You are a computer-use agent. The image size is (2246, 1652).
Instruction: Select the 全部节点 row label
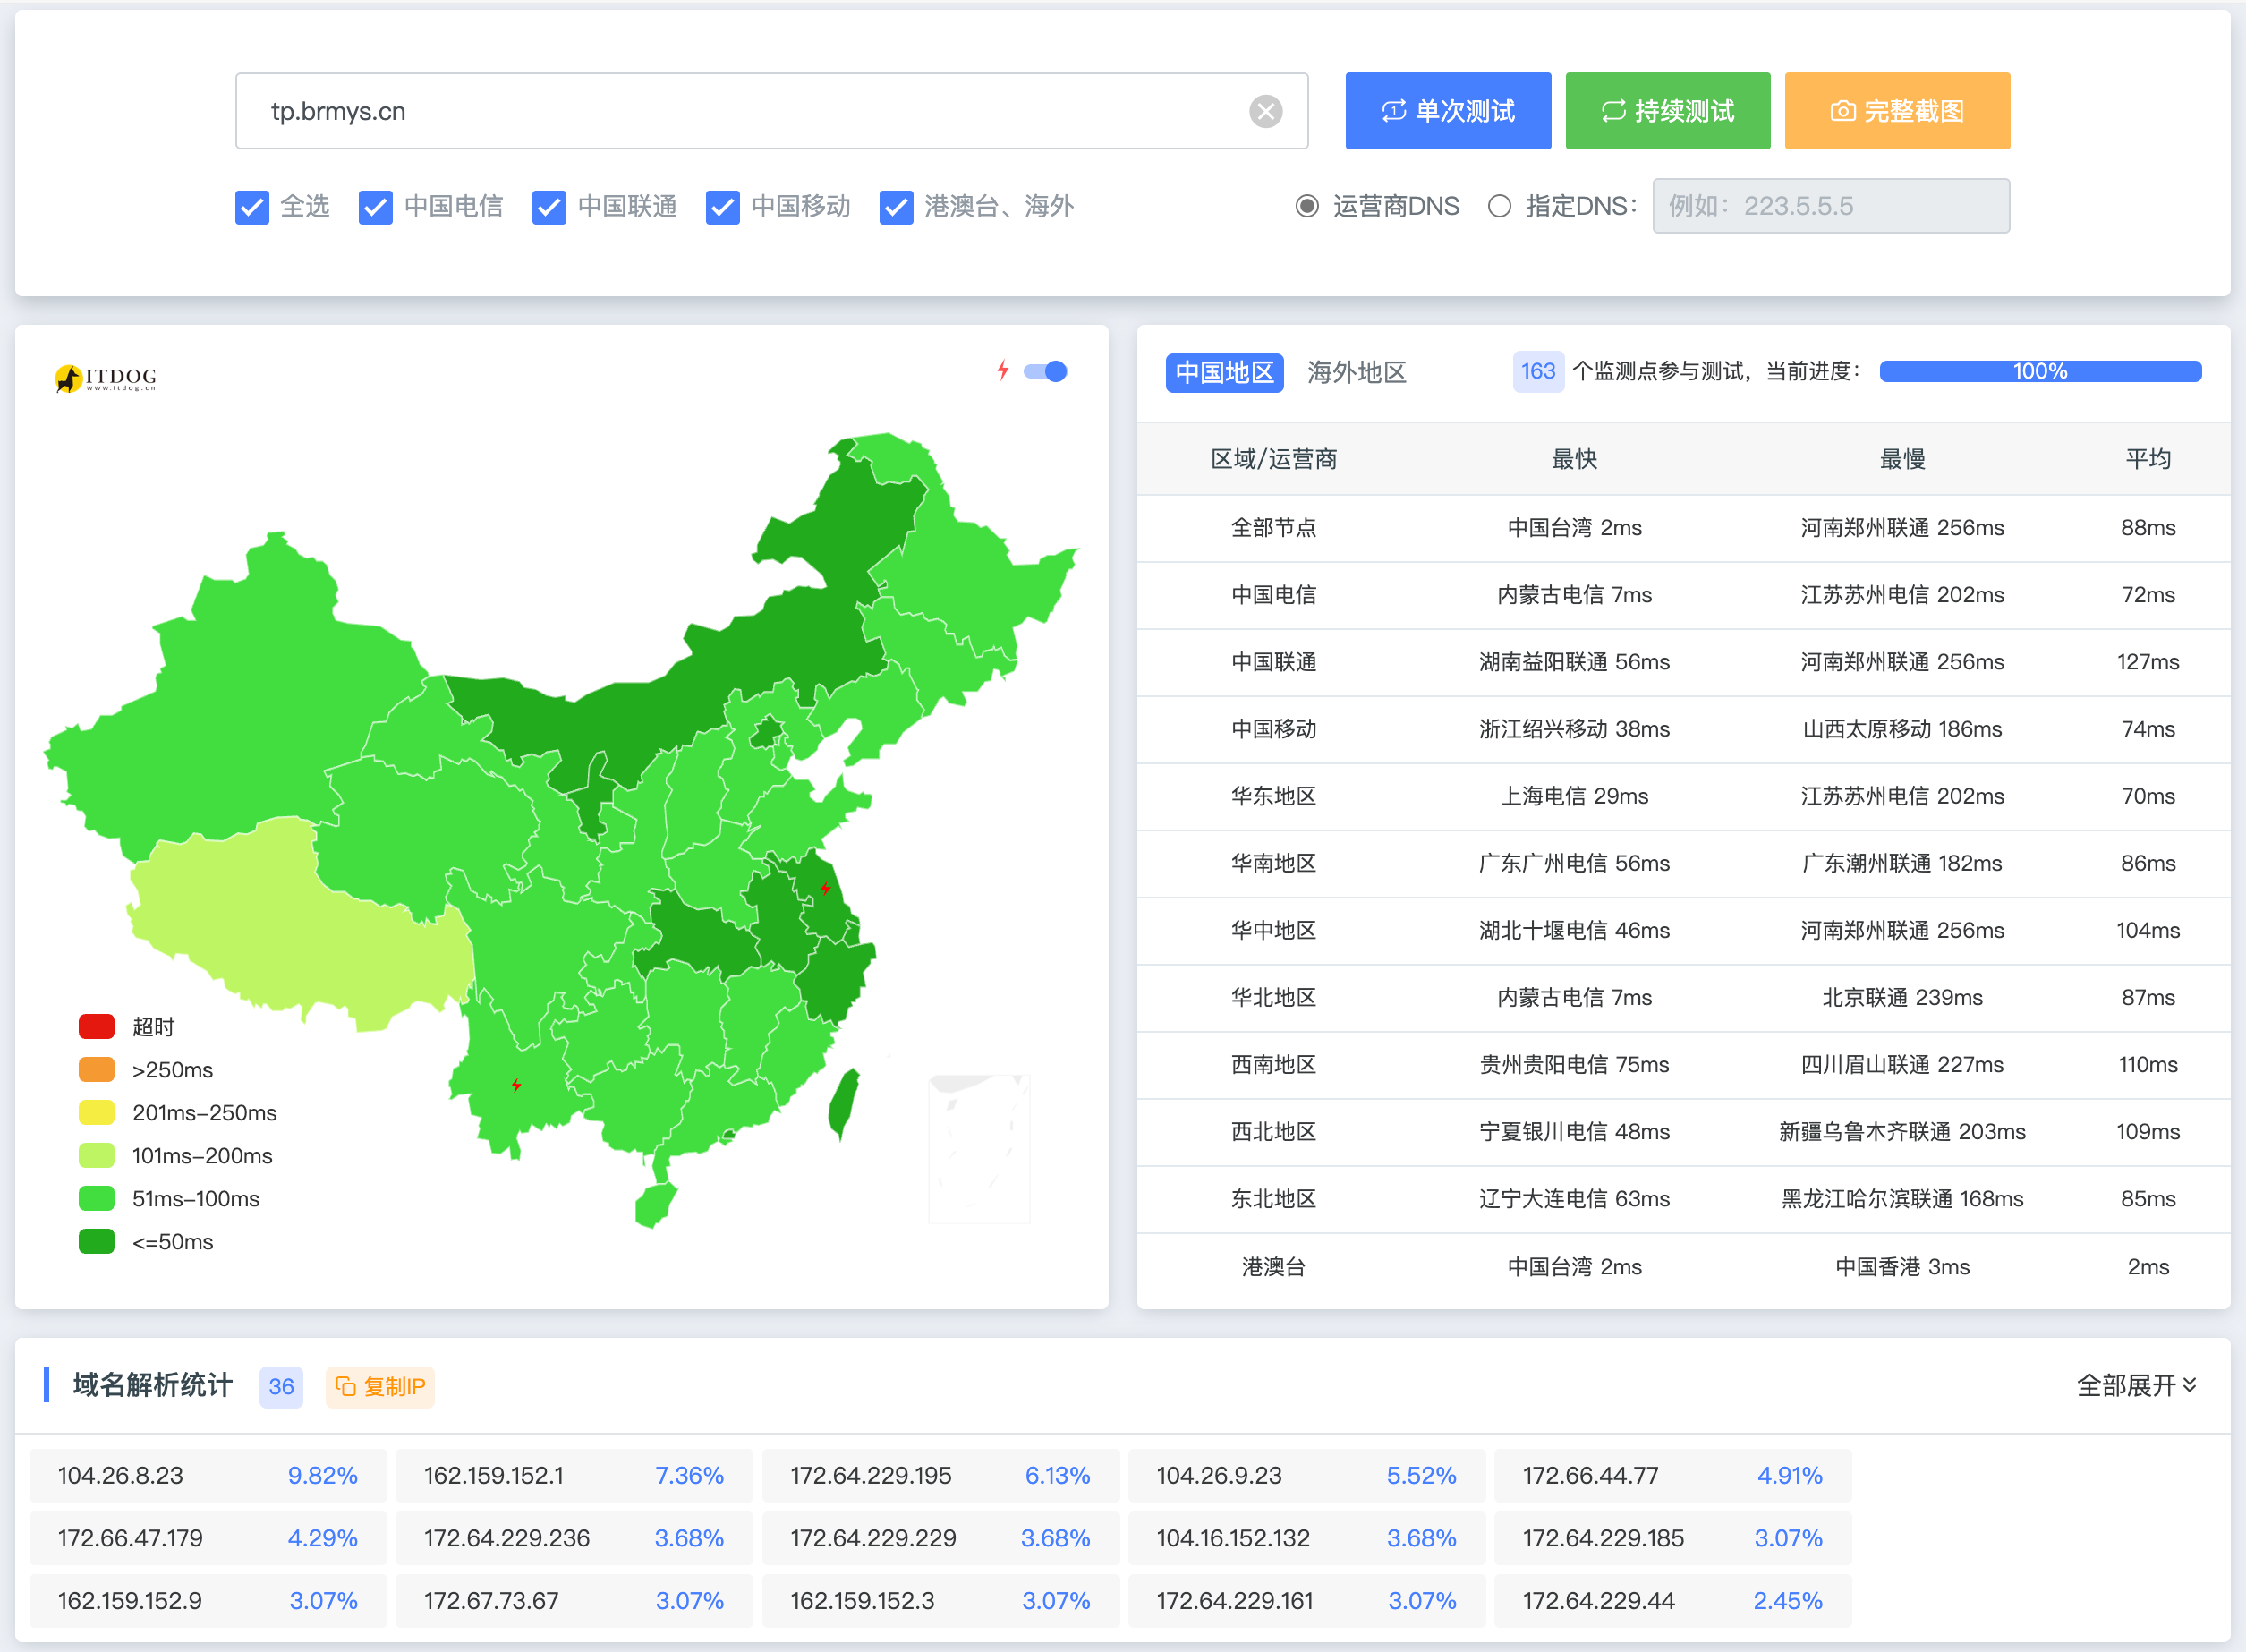coord(1273,528)
